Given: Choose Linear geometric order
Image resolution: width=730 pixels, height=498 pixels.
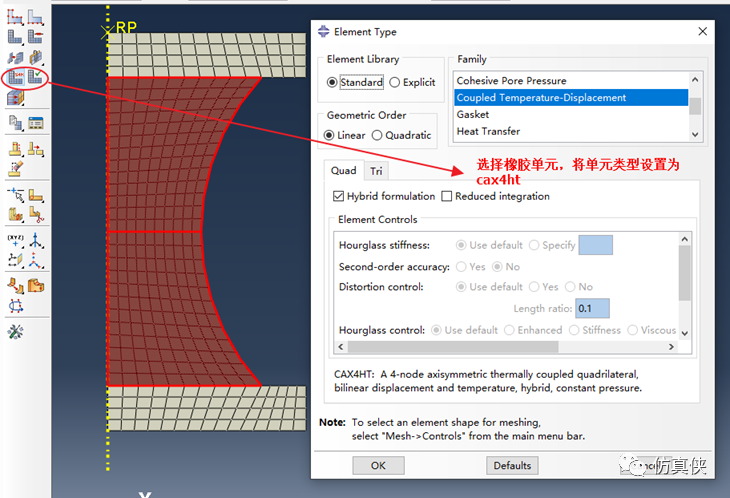Looking at the screenshot, I should pyautogui.click(x=329, y=135).
